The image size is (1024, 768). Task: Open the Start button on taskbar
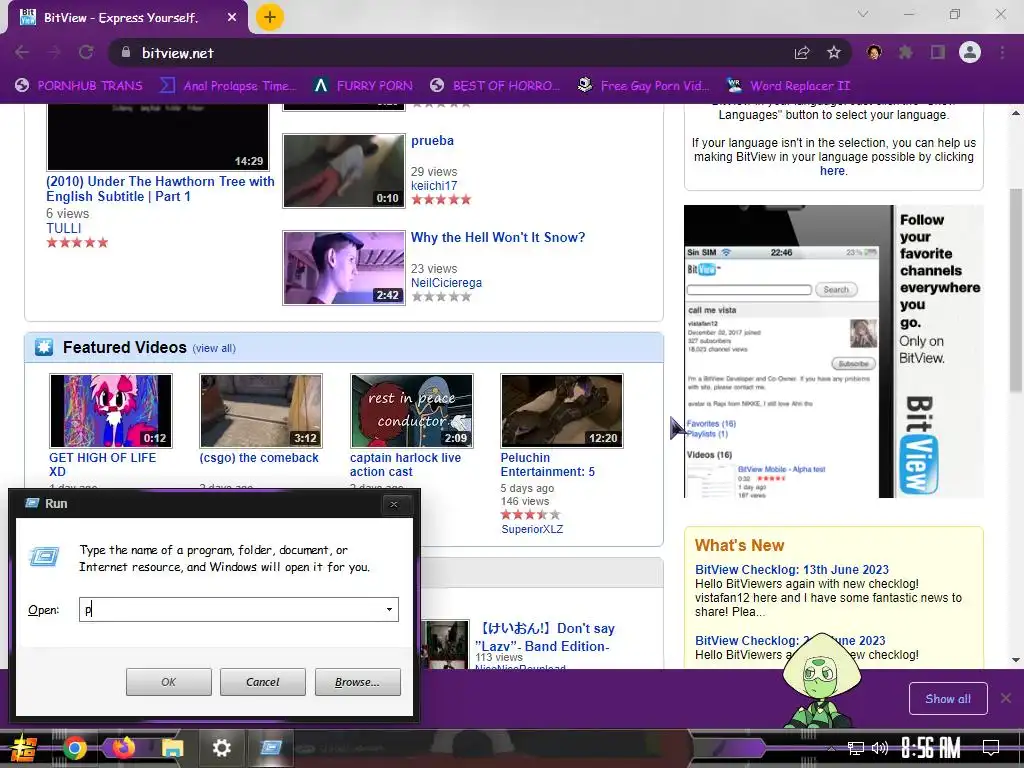[x=24, y=748]
